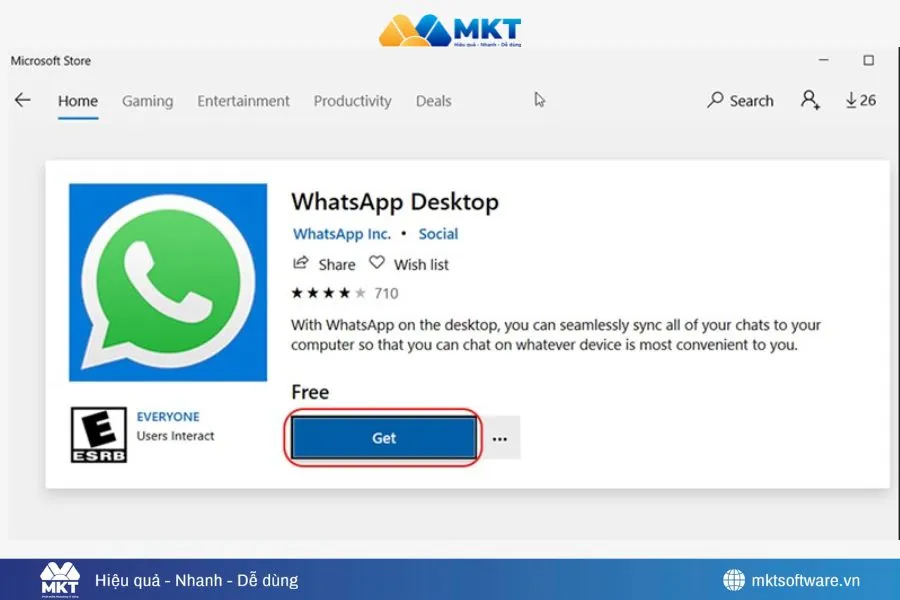Open the account sign-in person icon
Viewport: 900px width, 600px height.
(810, 100)
